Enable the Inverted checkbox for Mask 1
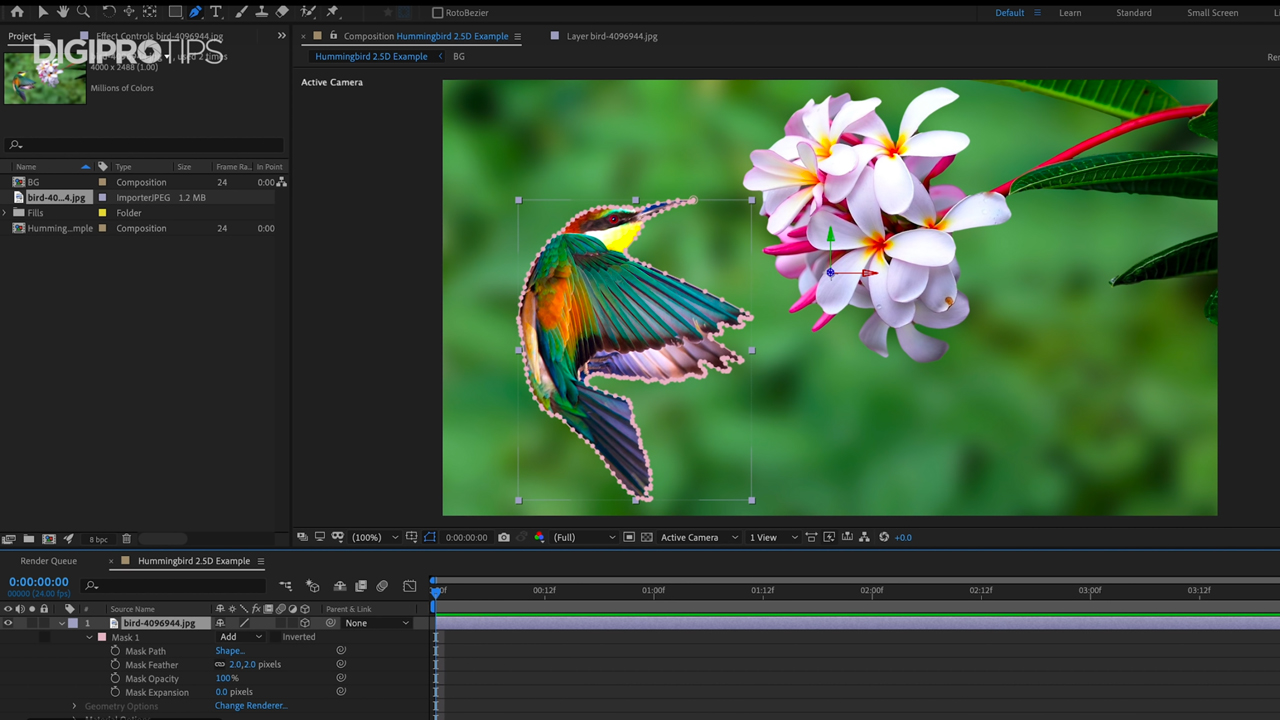Image resolution: width=1280 pixels, height=720 pixels. (x=275, y=637)
